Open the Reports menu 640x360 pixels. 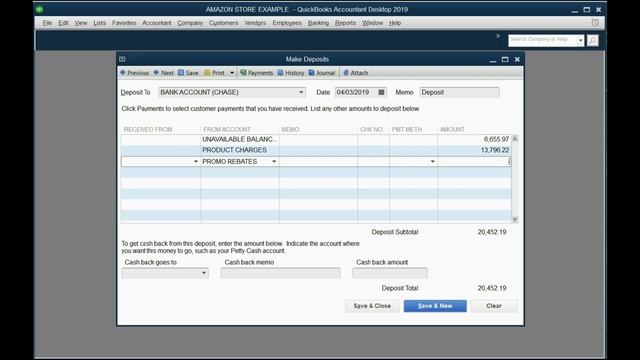click(x=345, y=23)
